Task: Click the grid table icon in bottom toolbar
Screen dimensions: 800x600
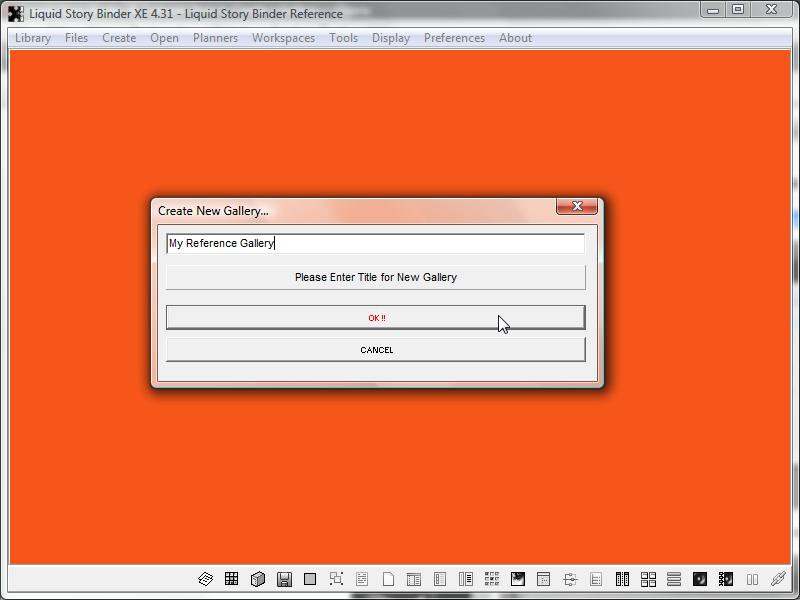Action: coord(231,579)
